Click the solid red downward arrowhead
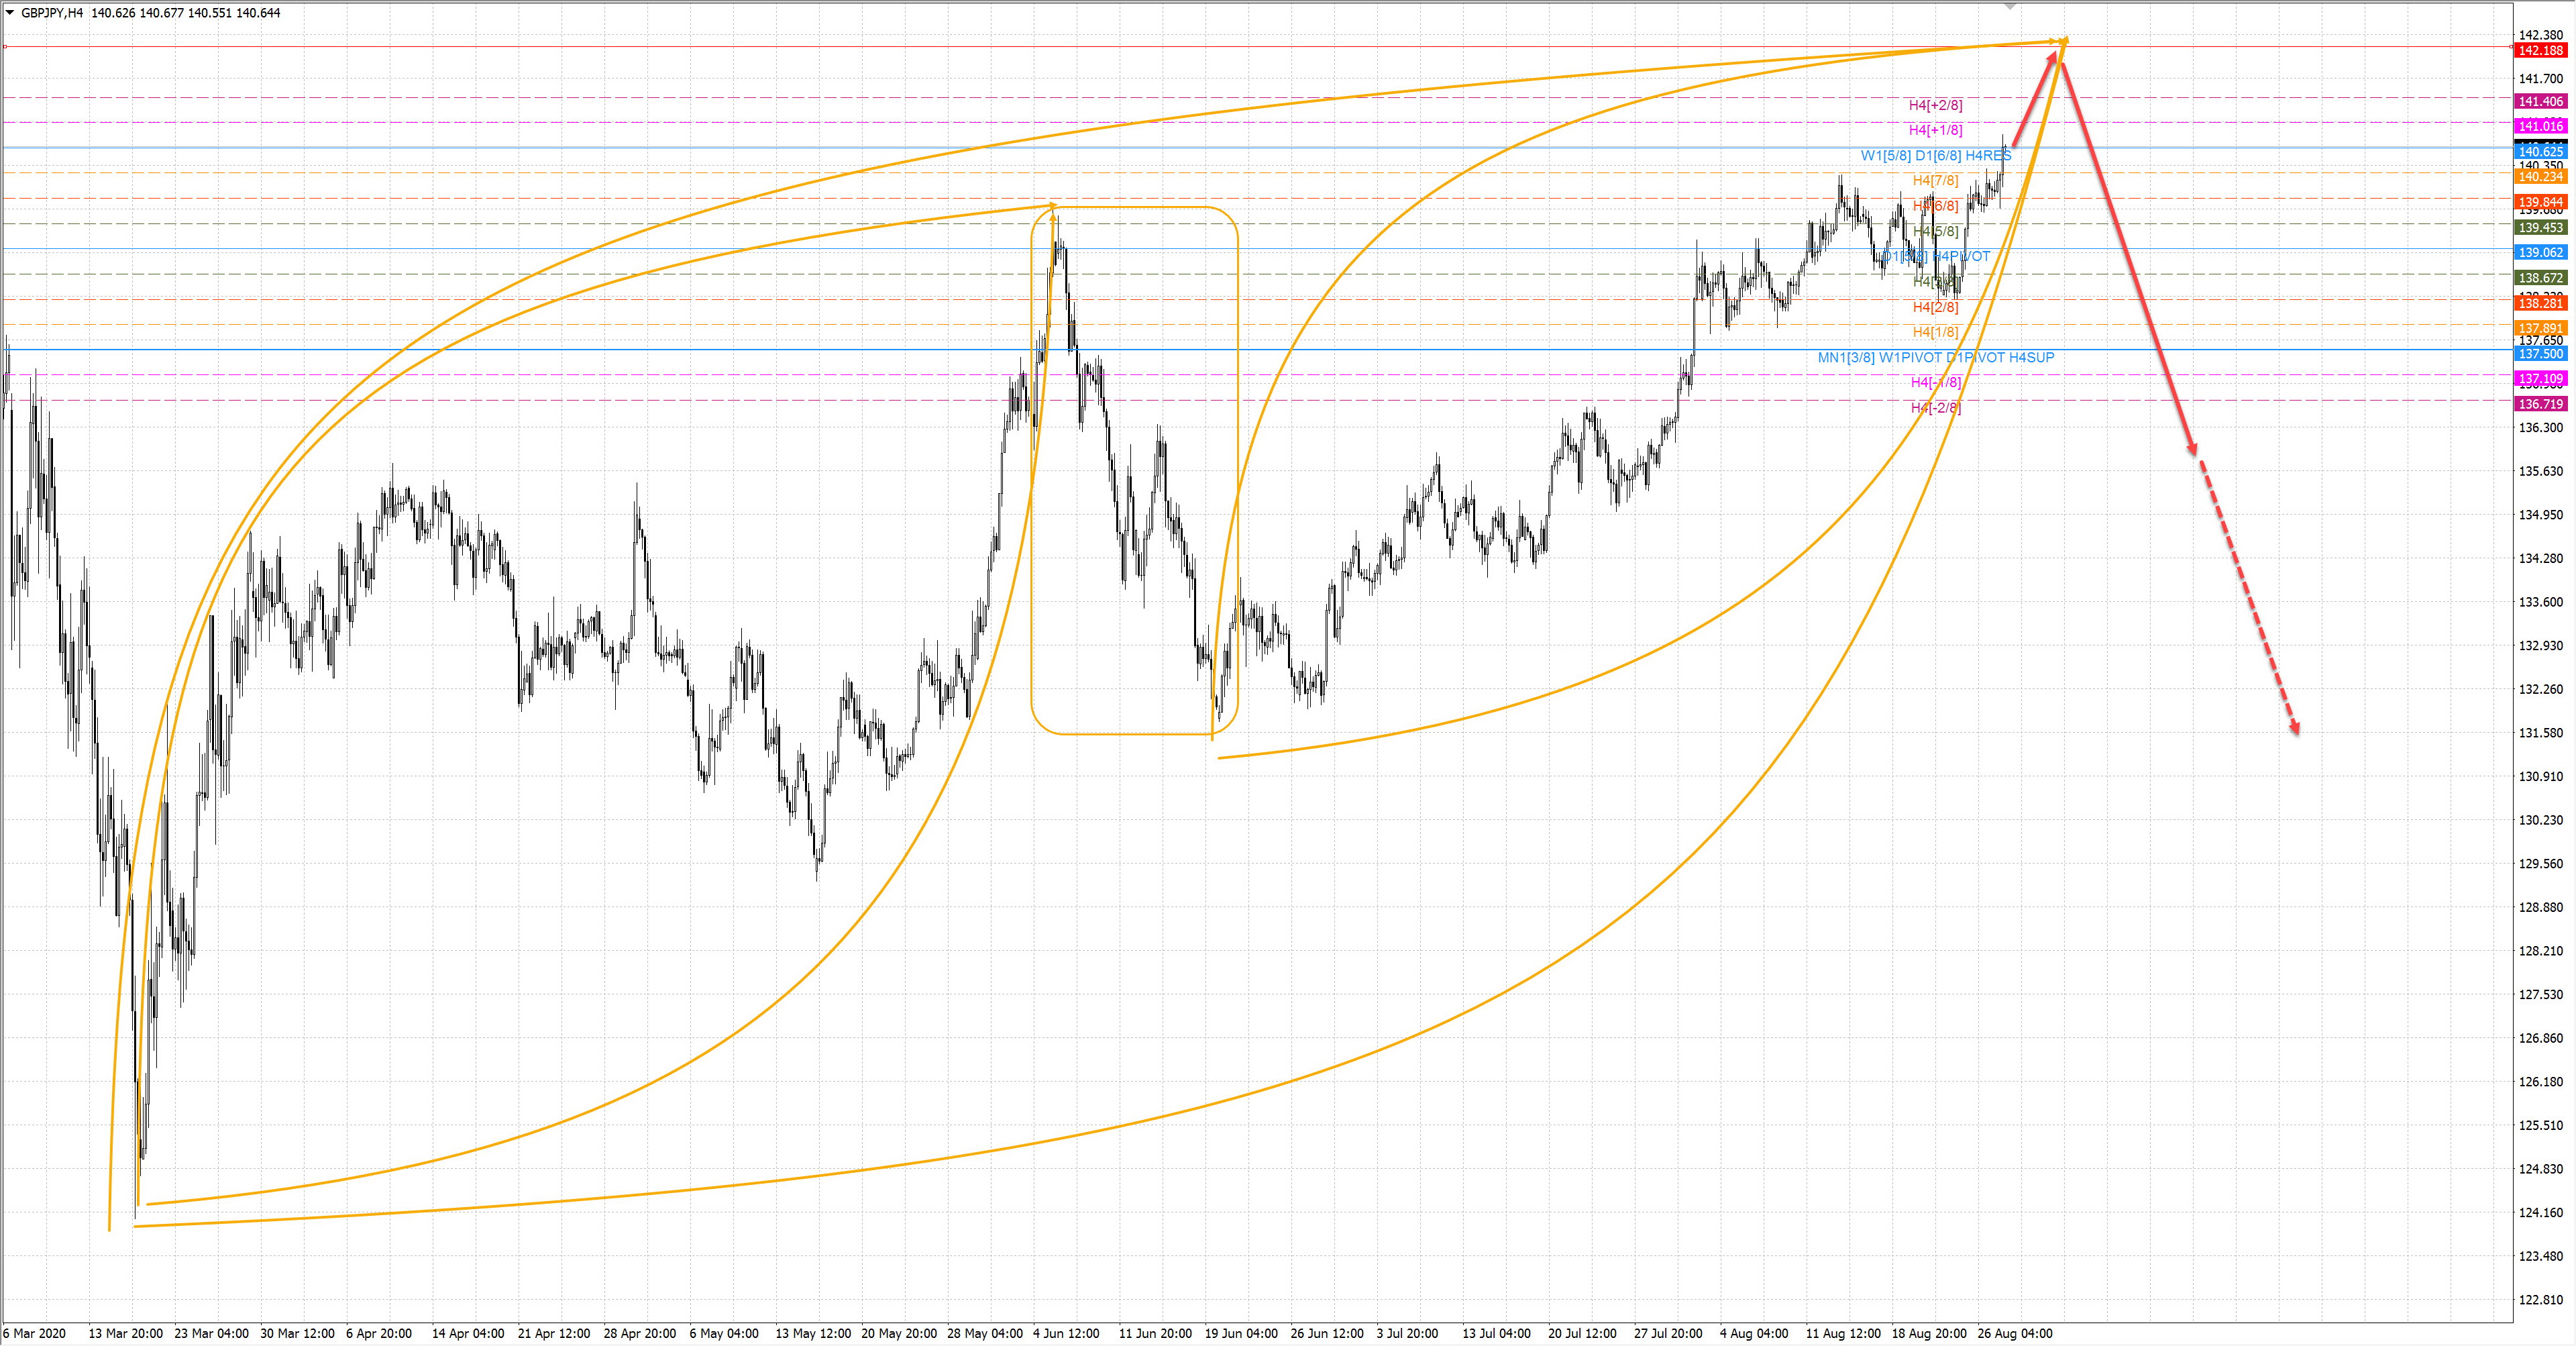Viewport: 2576px width, 1346px height. (2192, 447)
